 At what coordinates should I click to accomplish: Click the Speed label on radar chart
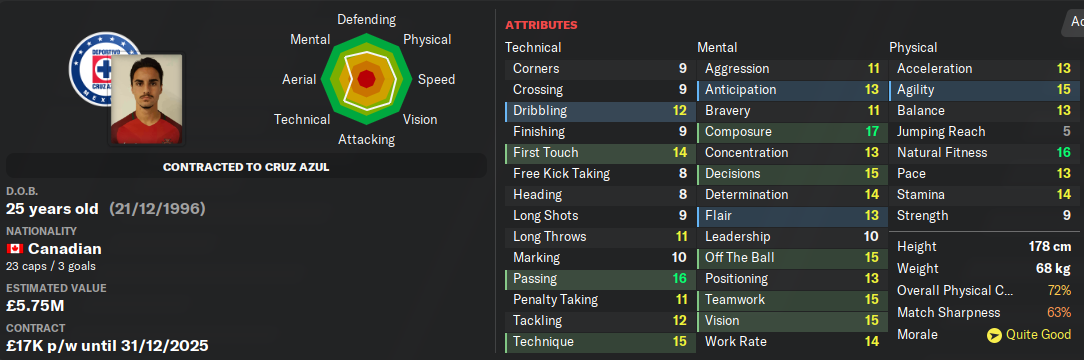pos(436,79)
